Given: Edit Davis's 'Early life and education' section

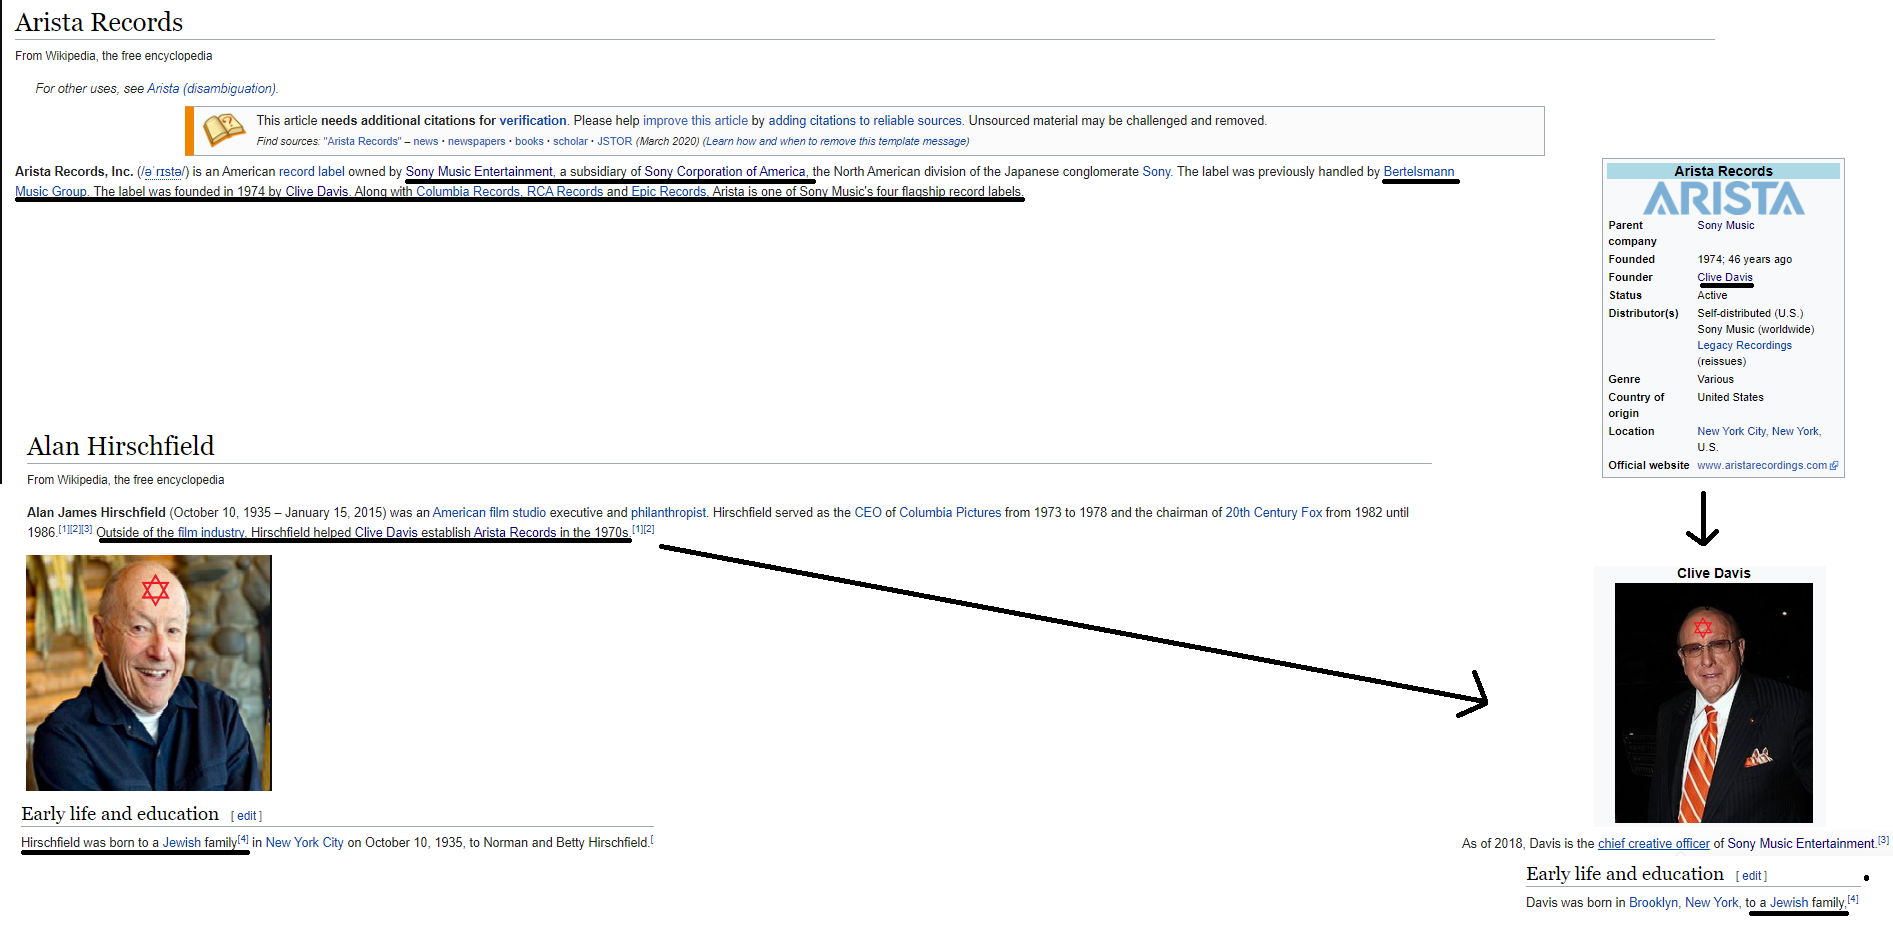Looking at the screenshot, I should coord(1751,876).
